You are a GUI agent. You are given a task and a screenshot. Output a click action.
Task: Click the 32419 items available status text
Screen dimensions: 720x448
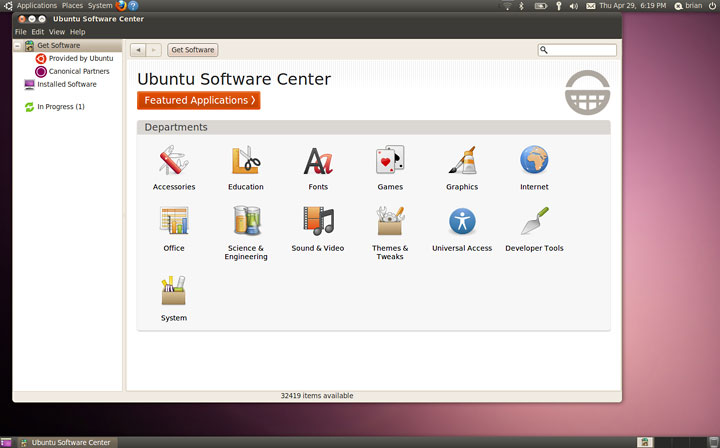click(317, 396)
